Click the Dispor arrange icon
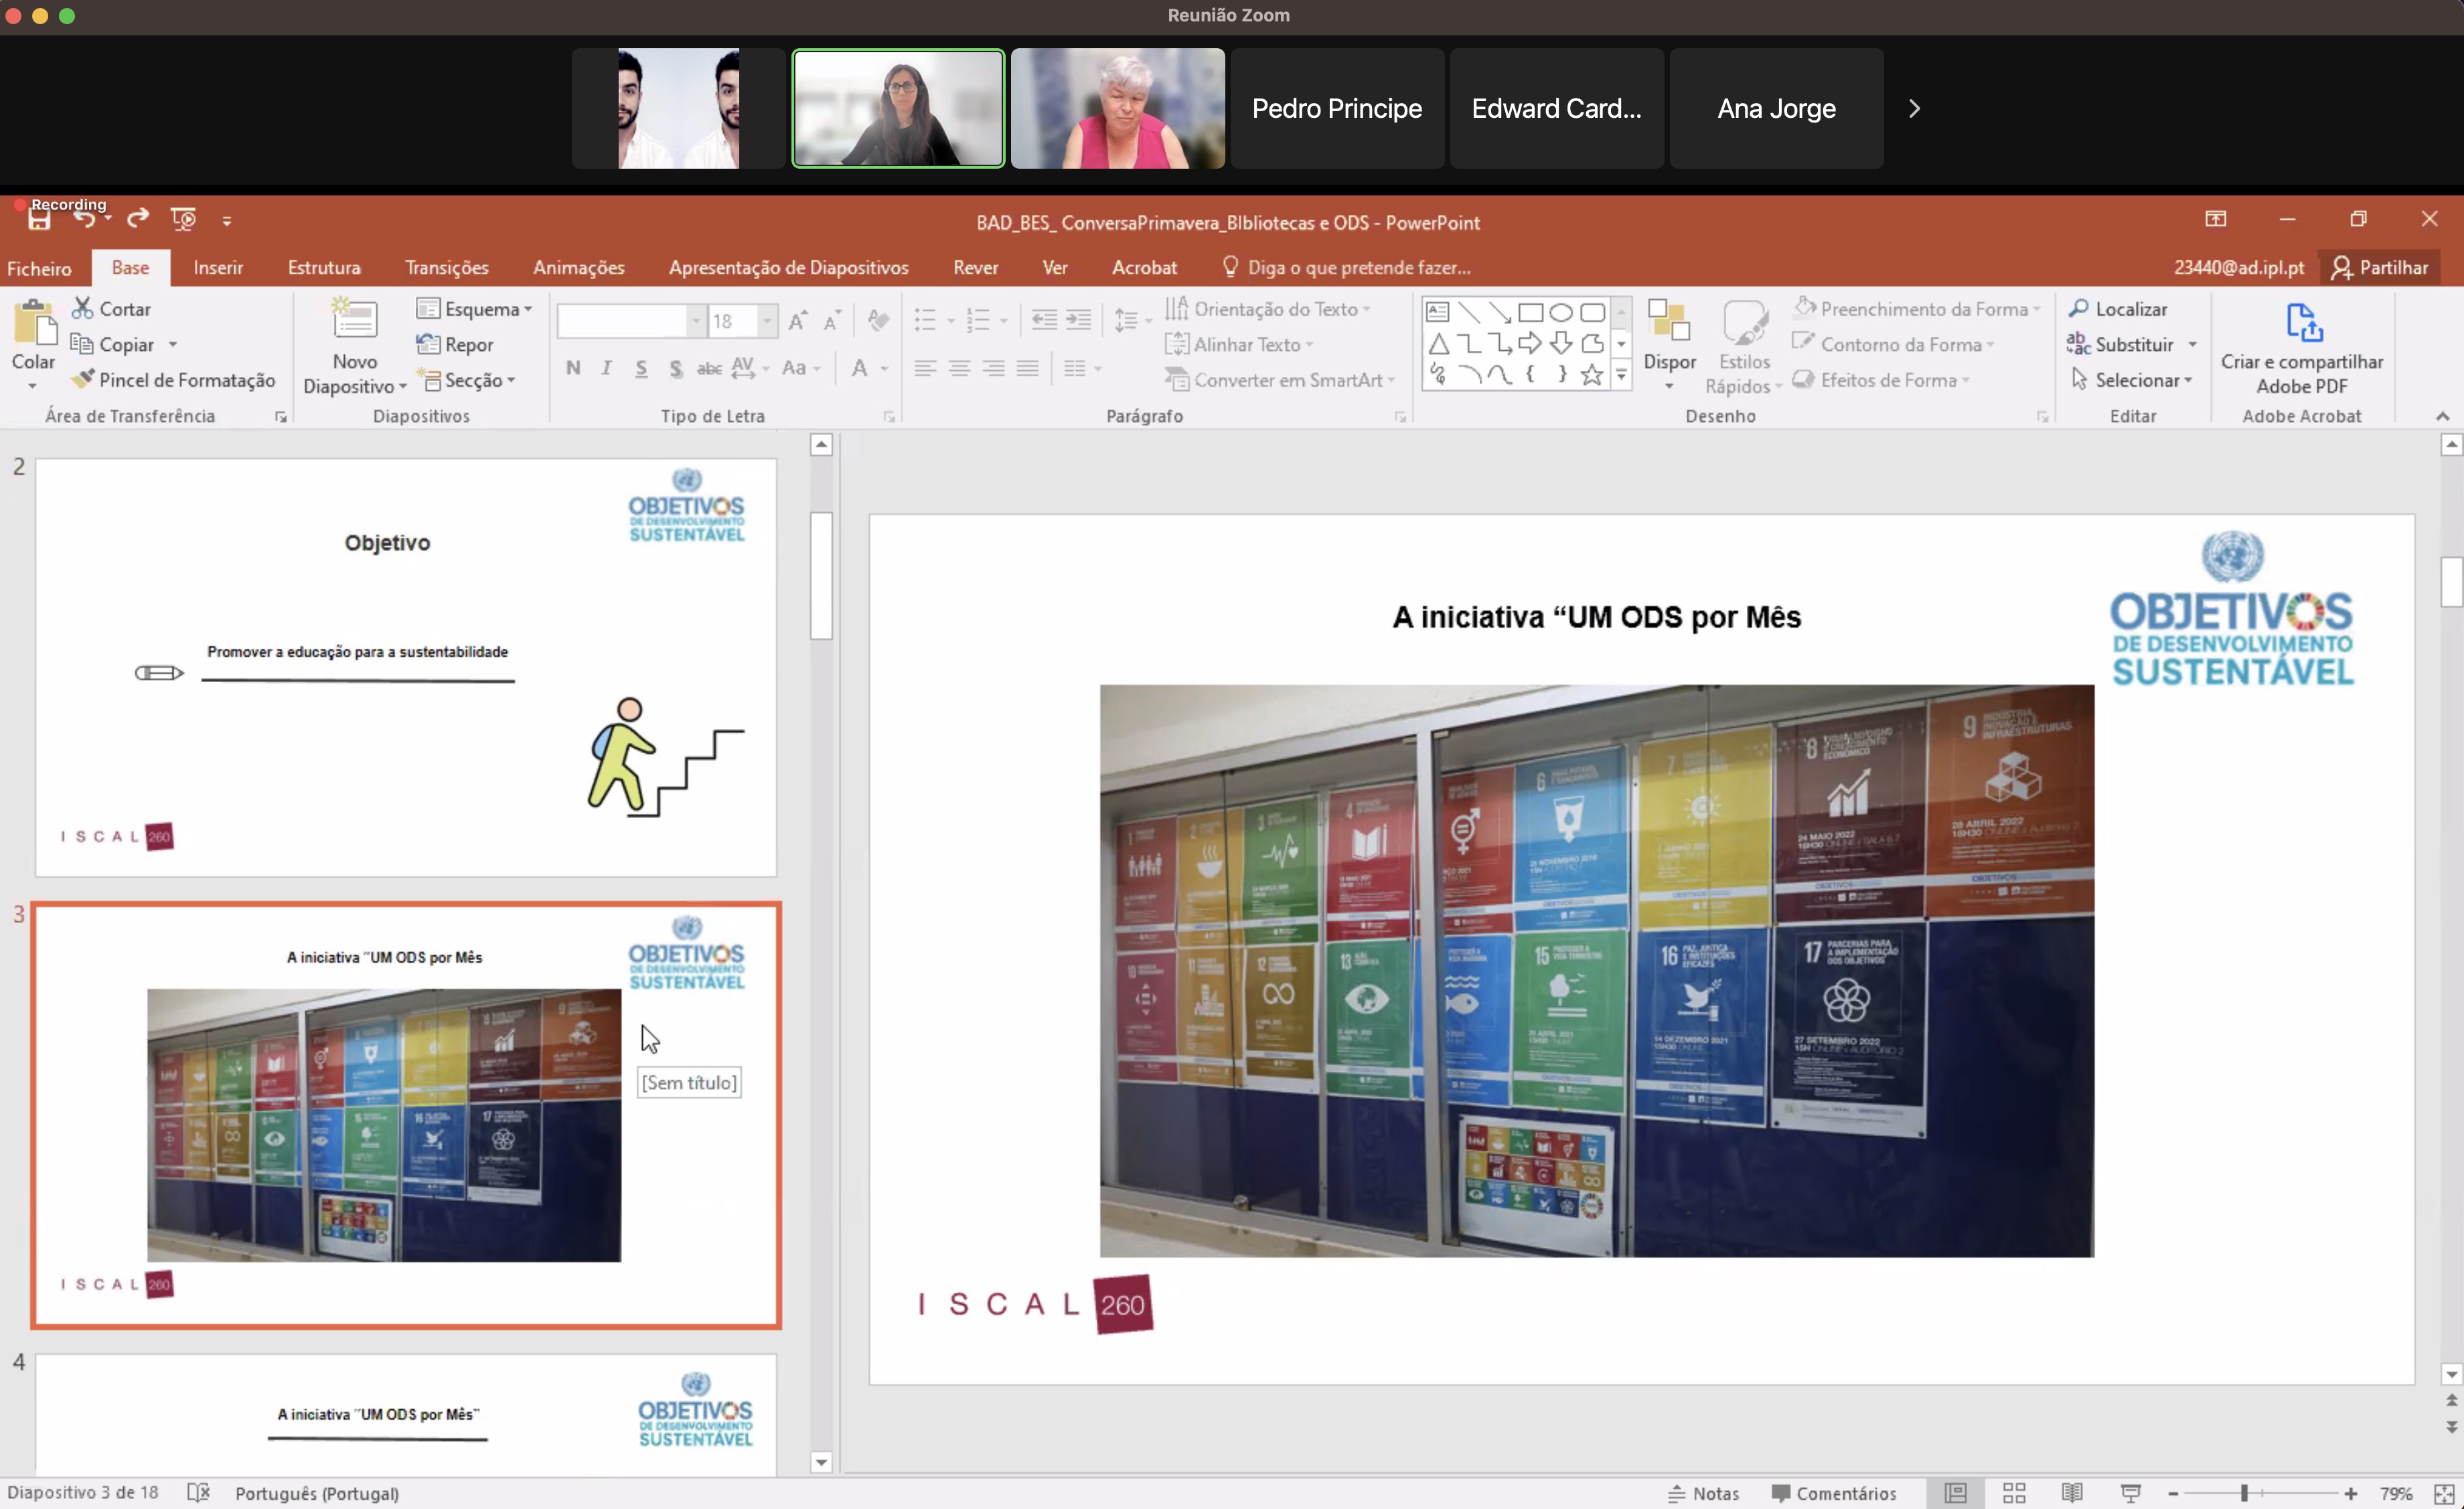 pyautogui.click(x=1669, y=321)
